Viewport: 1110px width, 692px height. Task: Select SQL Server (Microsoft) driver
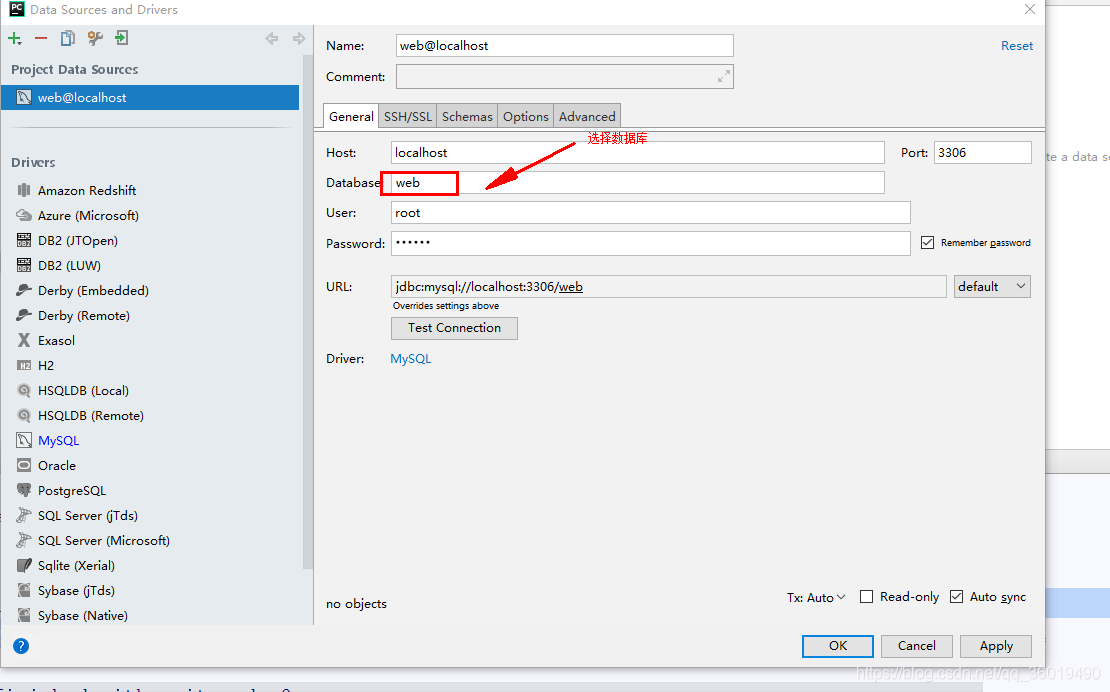tap(103, 541)
